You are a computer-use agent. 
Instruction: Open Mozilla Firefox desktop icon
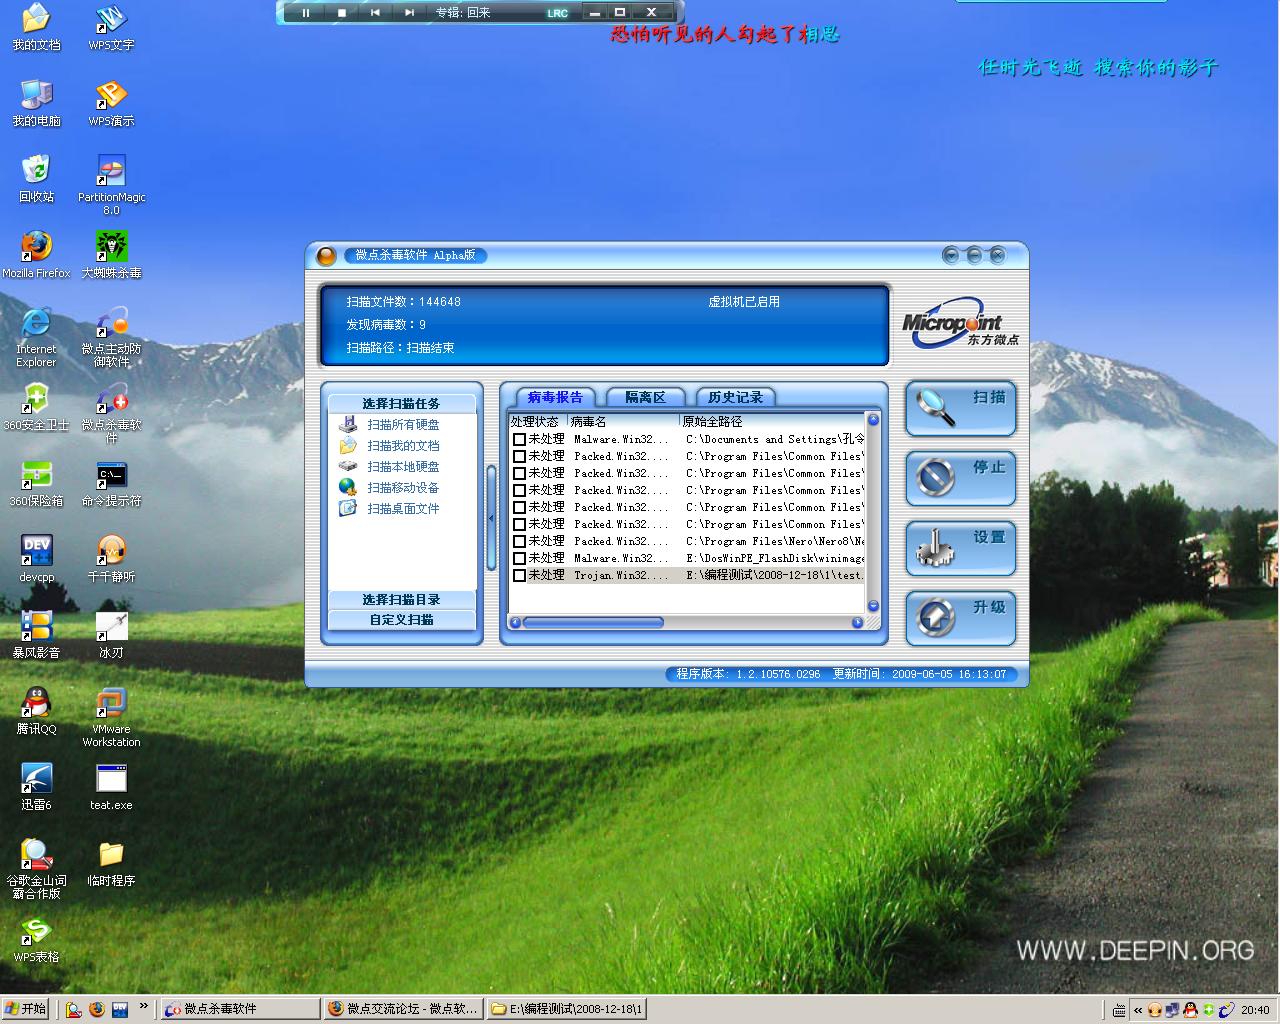[x=36, y=256]
